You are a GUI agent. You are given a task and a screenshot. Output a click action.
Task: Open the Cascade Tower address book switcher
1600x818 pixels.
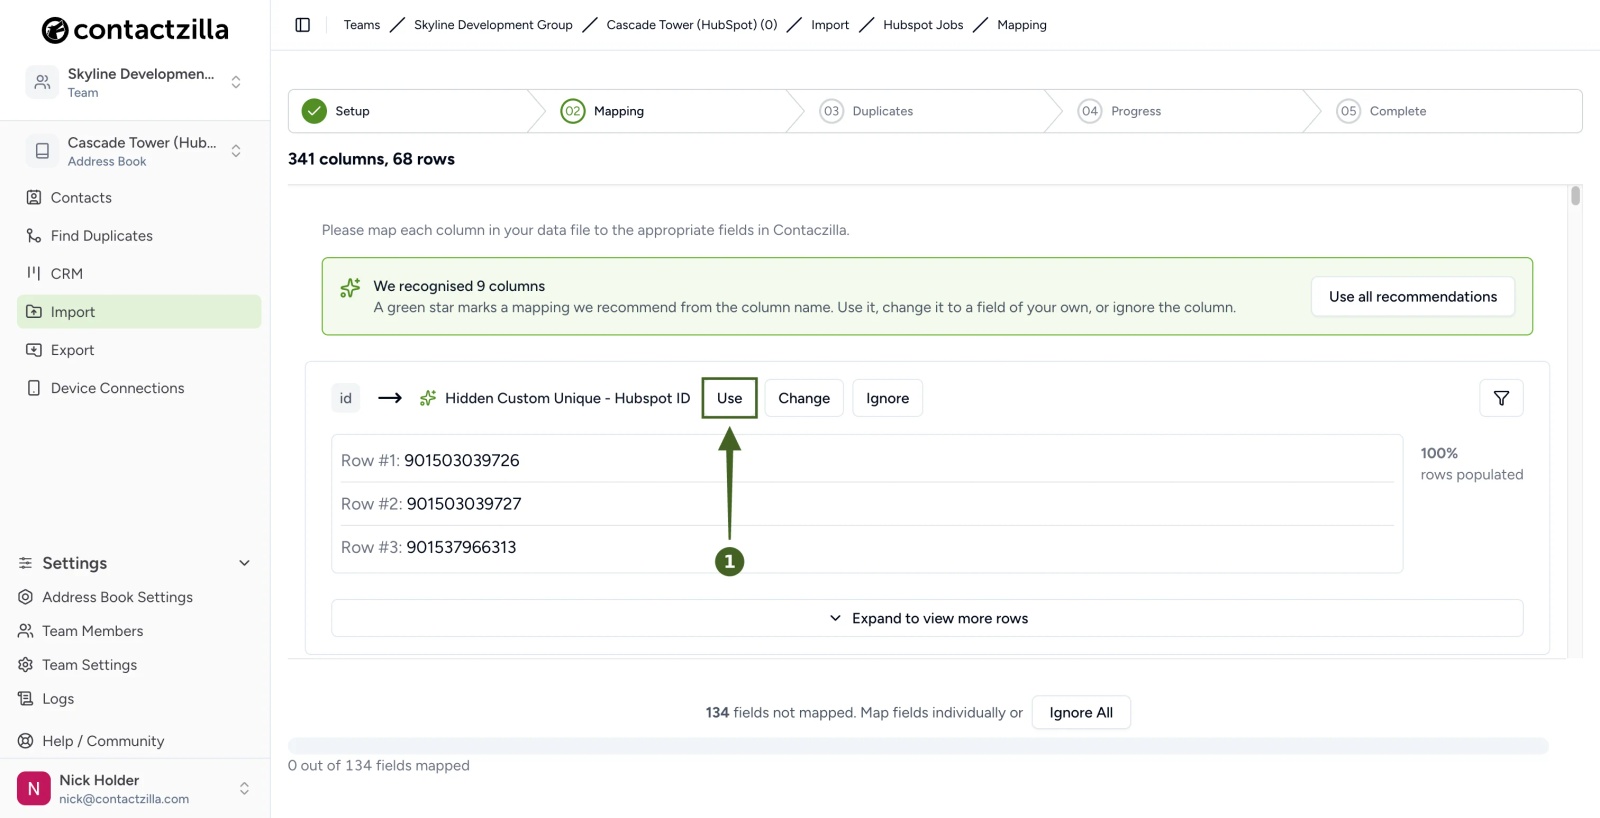(236, 151)
